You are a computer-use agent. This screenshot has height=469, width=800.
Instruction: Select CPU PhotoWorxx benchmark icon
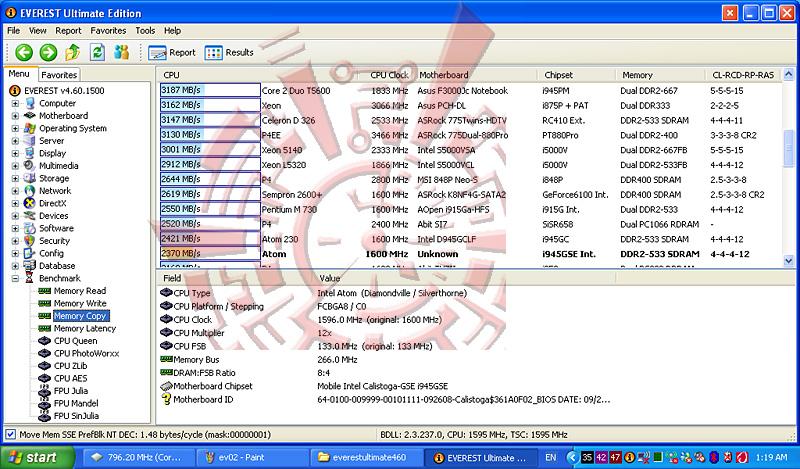coord(44,353)
